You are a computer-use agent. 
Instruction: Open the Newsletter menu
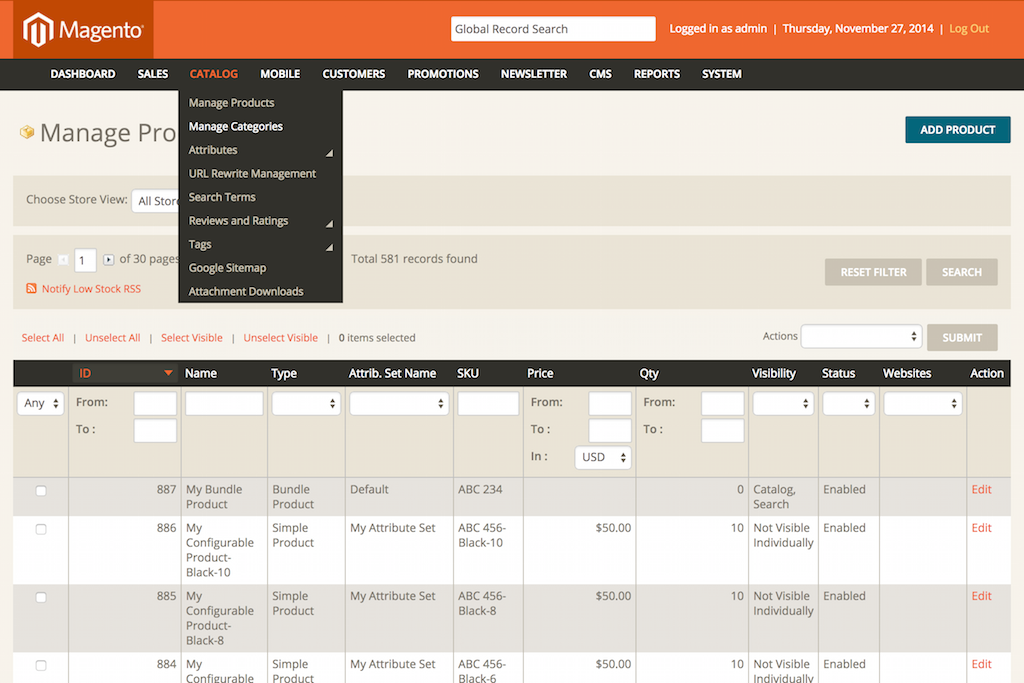[x=534, y=74]
